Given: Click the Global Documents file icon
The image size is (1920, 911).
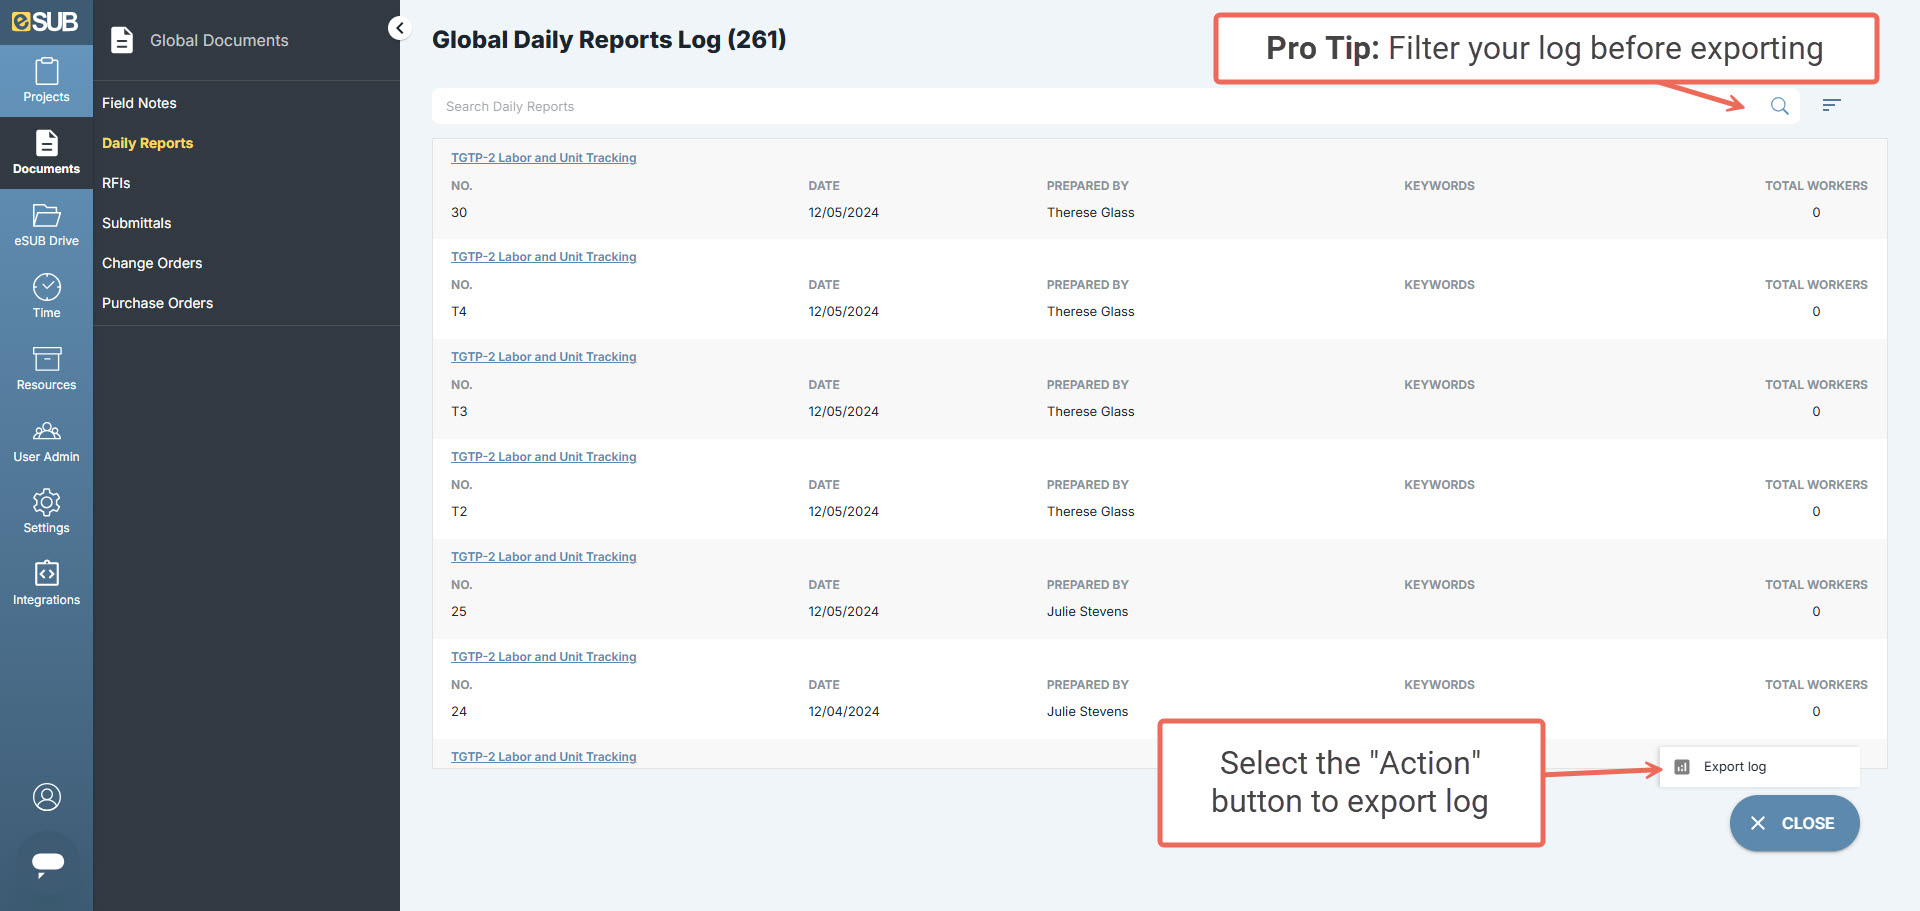Looking at the screenshot, I should coord(122,40).
